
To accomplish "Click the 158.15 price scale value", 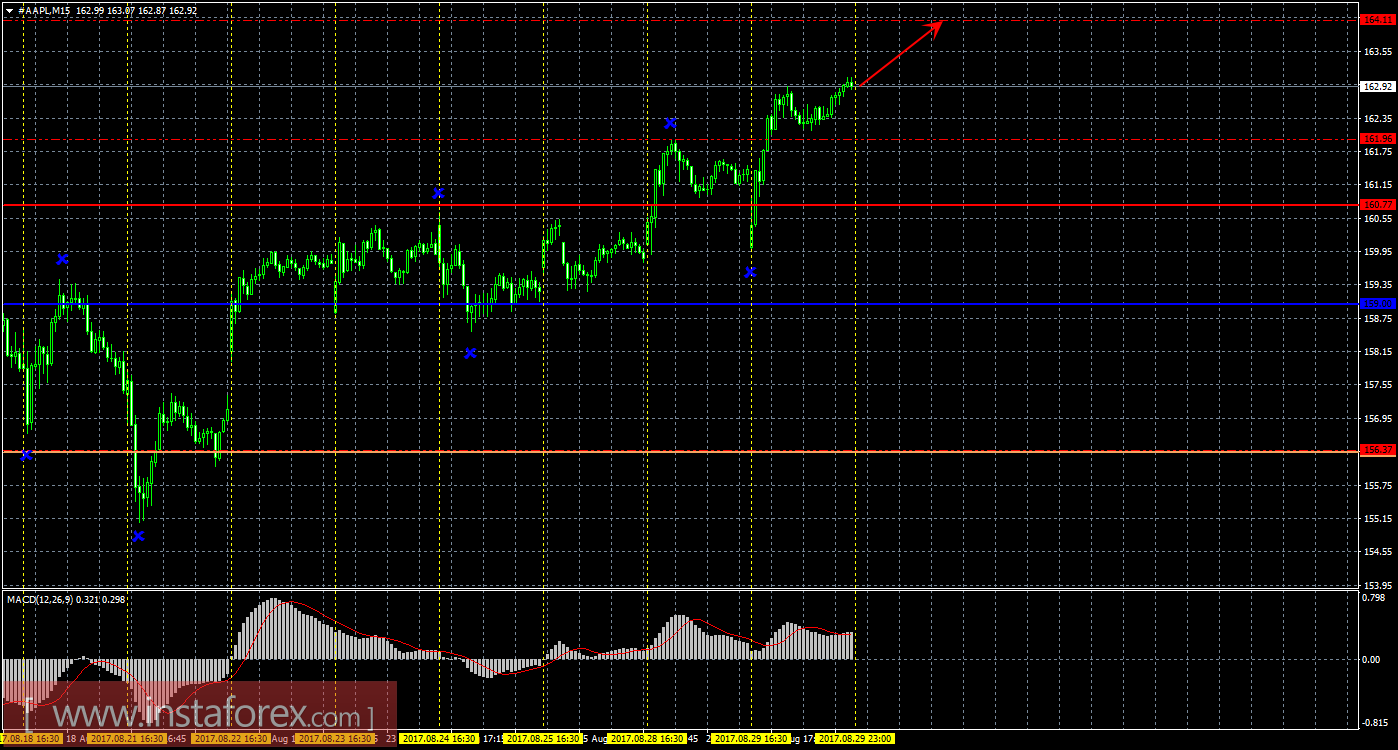I will pos(1377,352).
